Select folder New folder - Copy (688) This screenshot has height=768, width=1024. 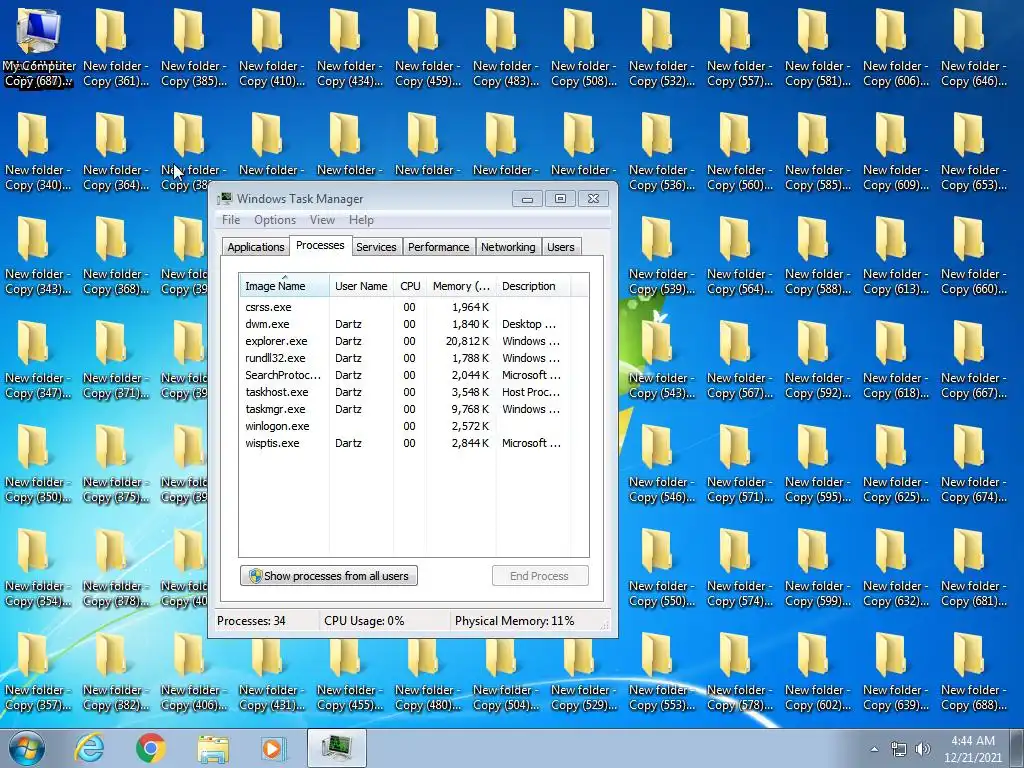coord(974,672)
